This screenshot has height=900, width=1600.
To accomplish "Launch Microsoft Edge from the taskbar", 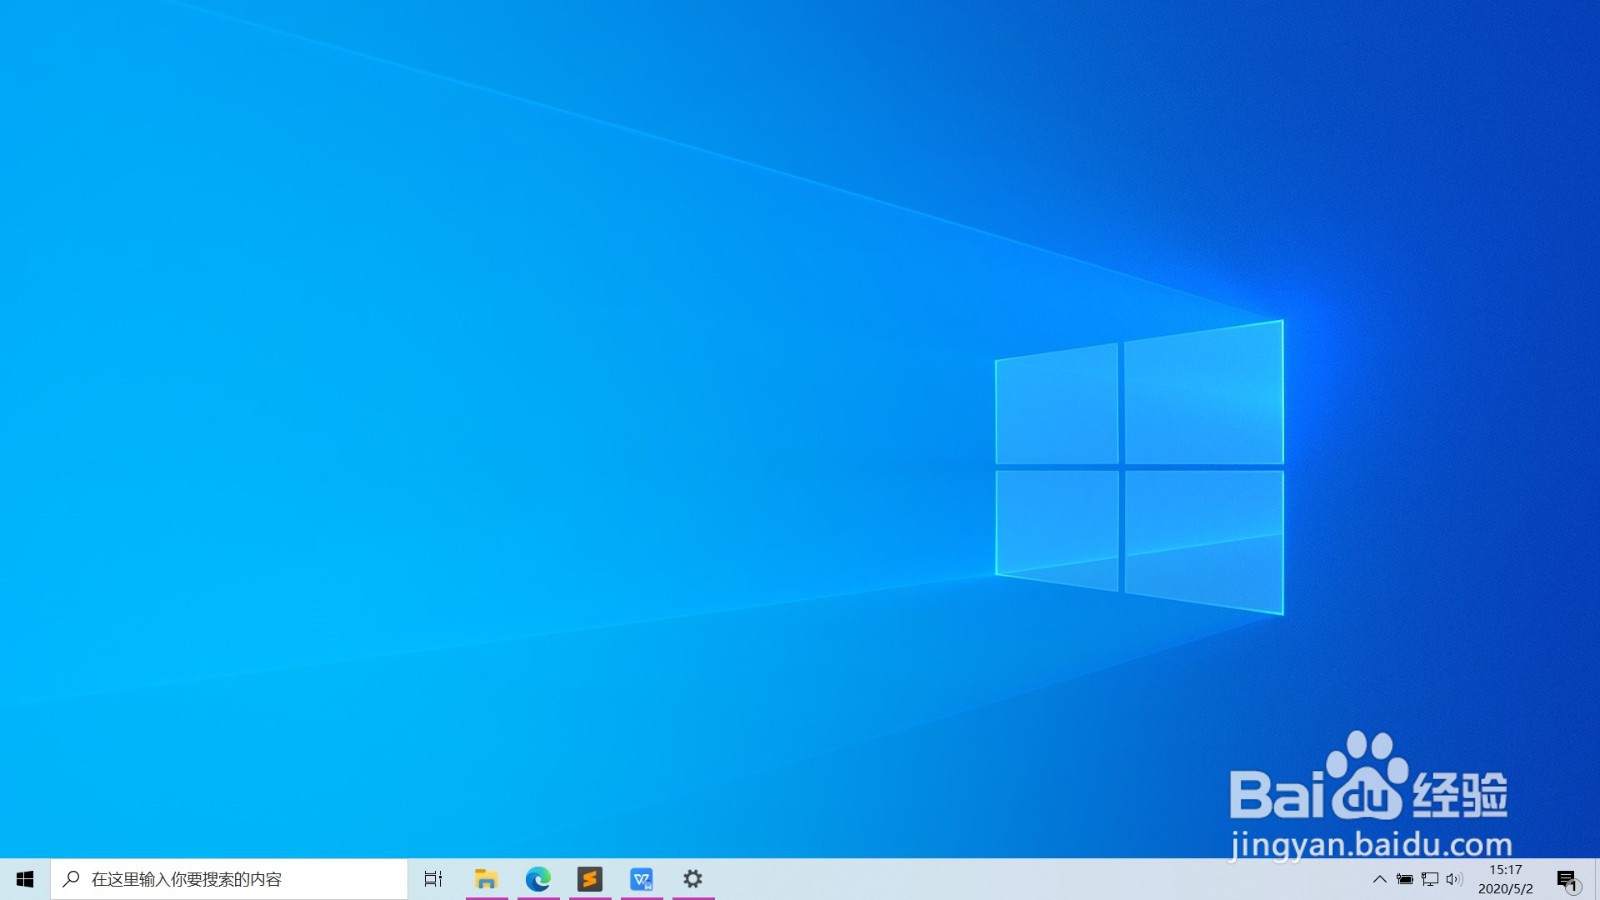I will click(x=538, y=879).
